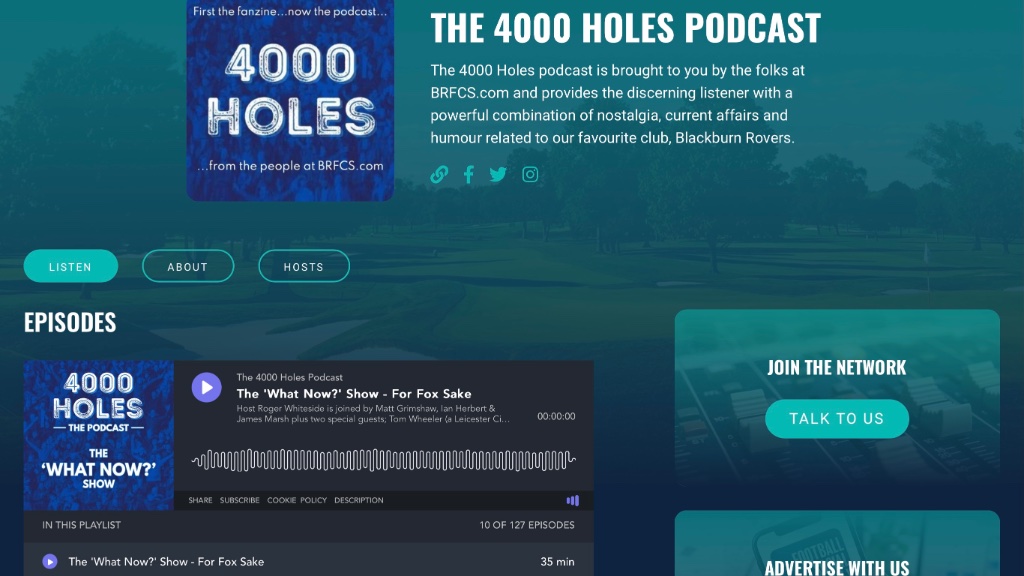This screenshot has height=576, width=1024.
Task: Click the 'EPISODES' section heading
Action: click(70, 322)
